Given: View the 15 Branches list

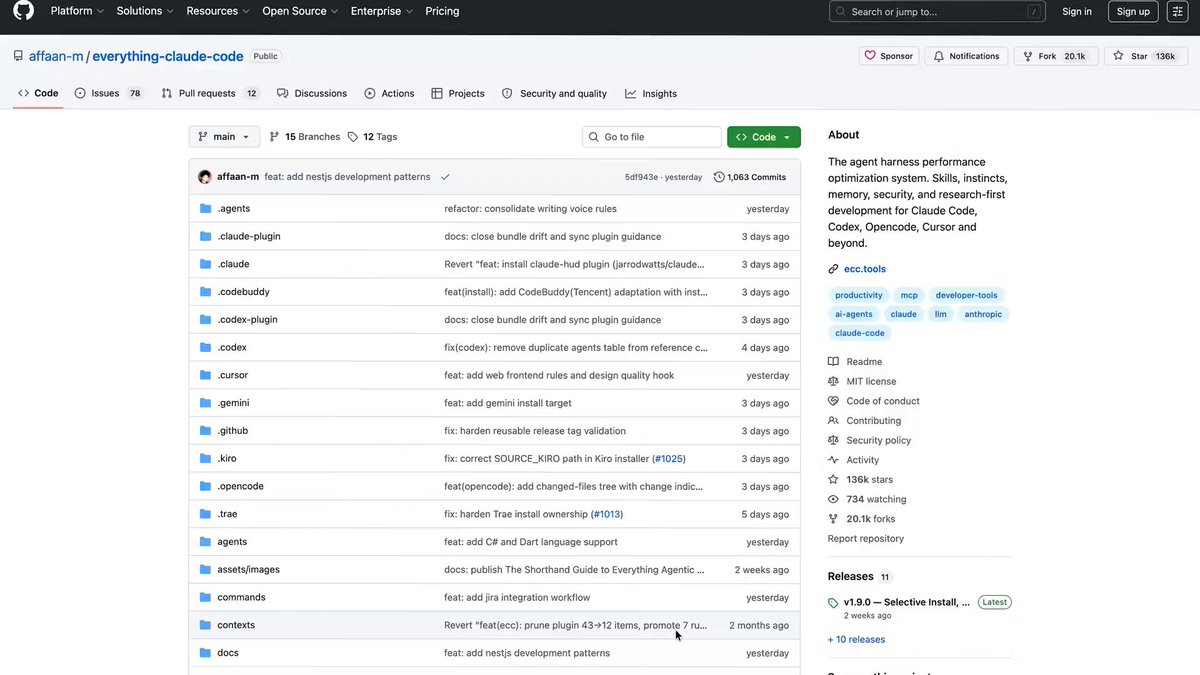Looking at the screenshot, I should 305,137.
